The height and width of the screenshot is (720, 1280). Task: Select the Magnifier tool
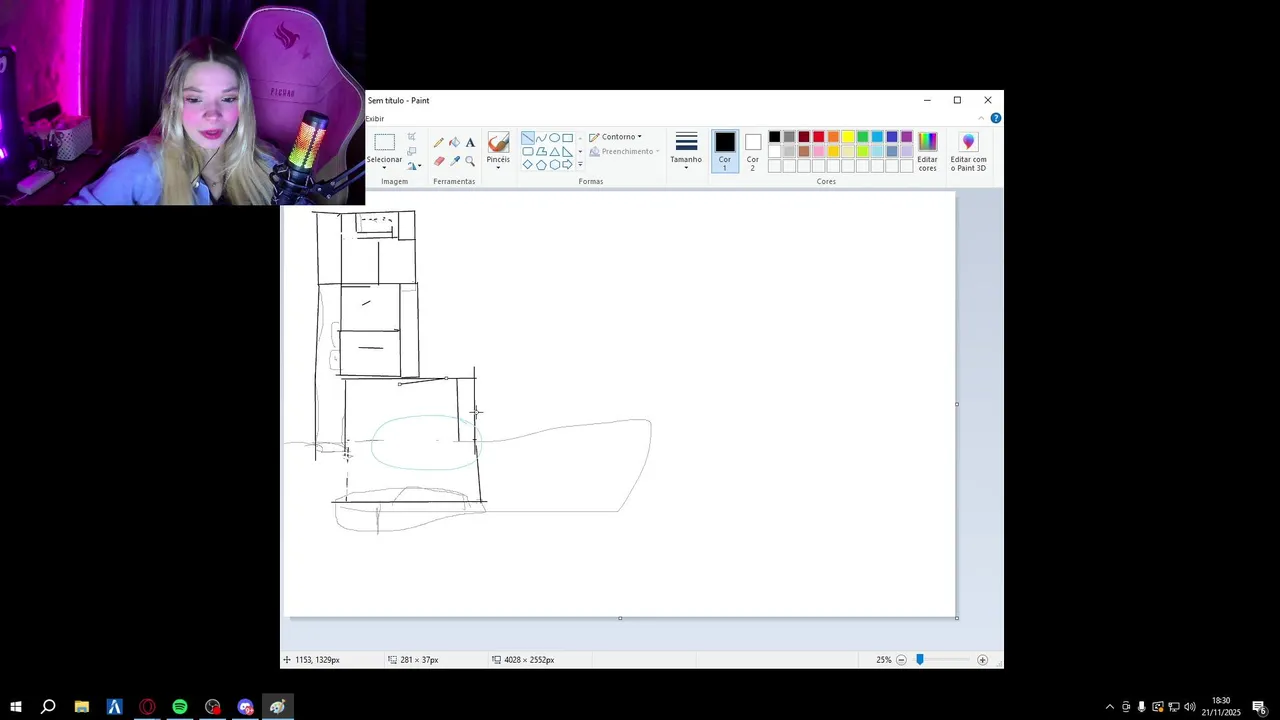pyautogui.click(x=470, y=161)
